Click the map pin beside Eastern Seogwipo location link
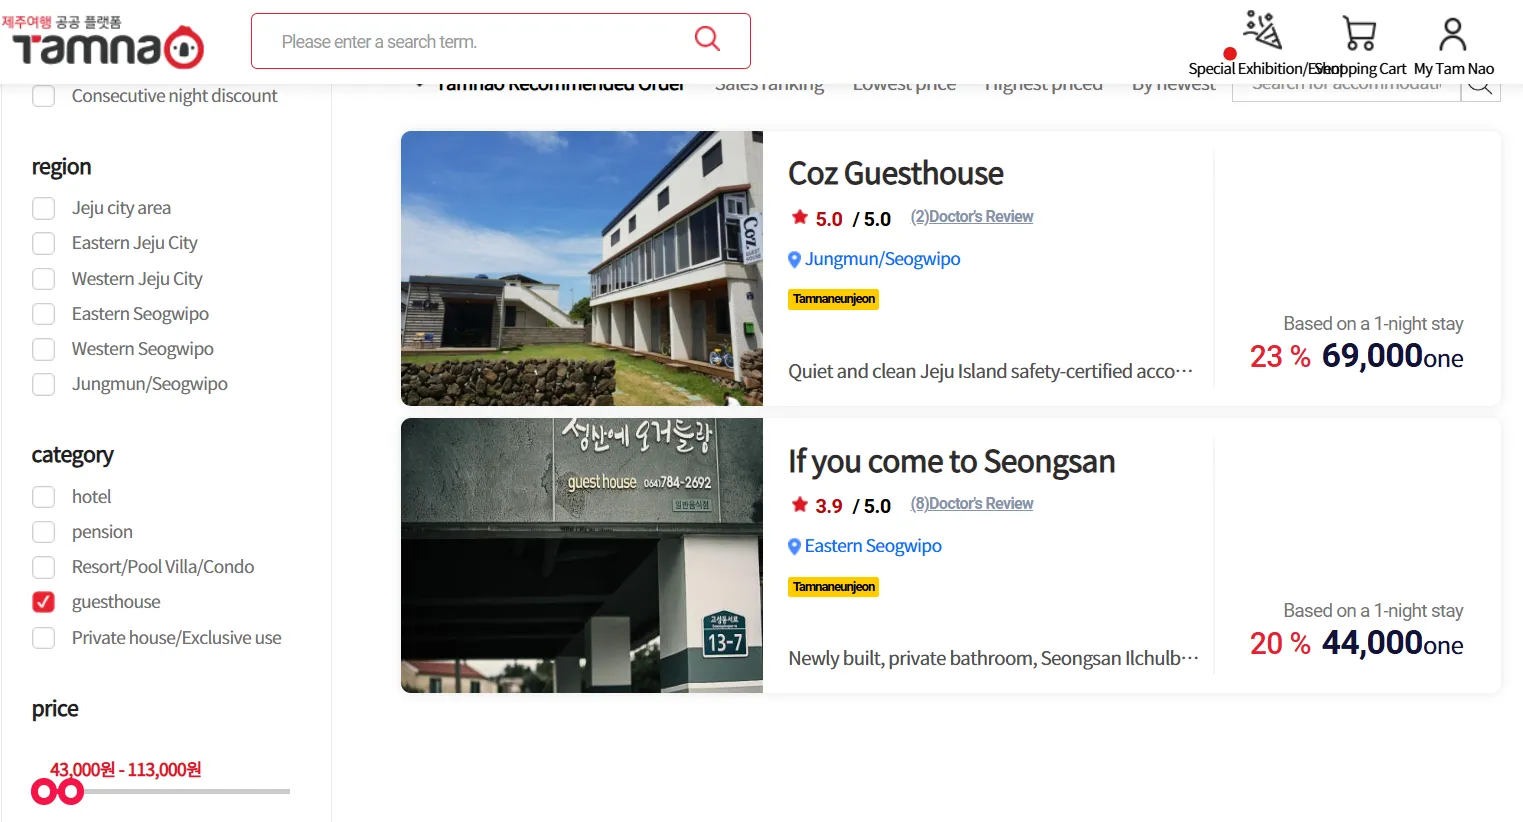Image resolution: width=1523 pixels, height=822 pixels. [x=794, y=547]
